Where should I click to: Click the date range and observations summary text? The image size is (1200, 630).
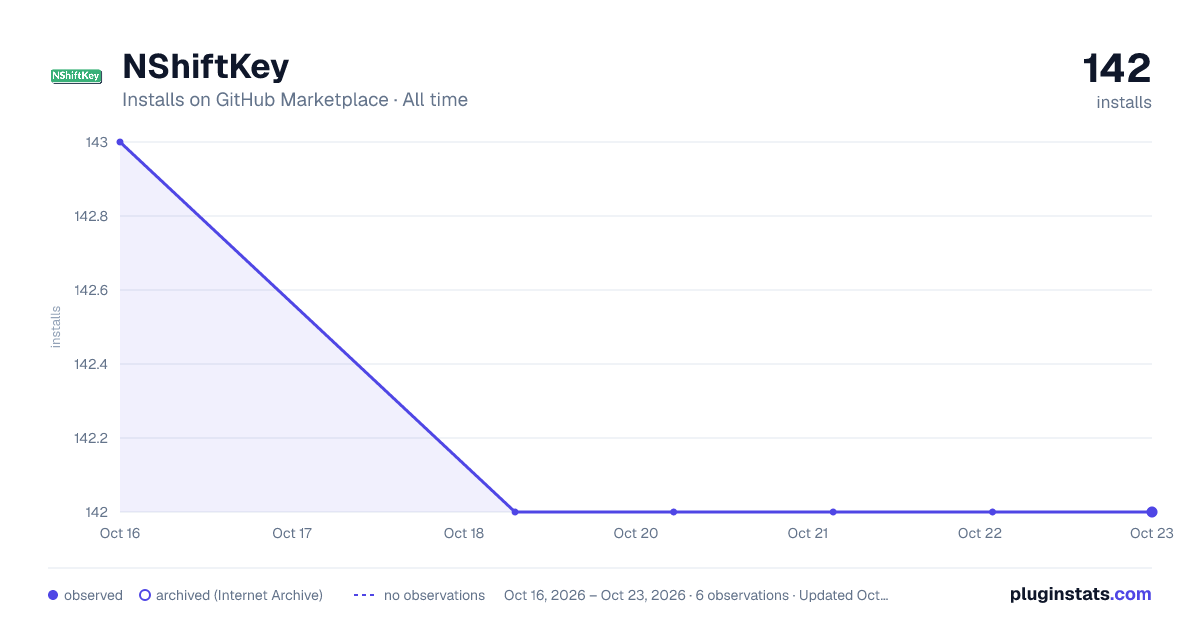coord(696,595)
